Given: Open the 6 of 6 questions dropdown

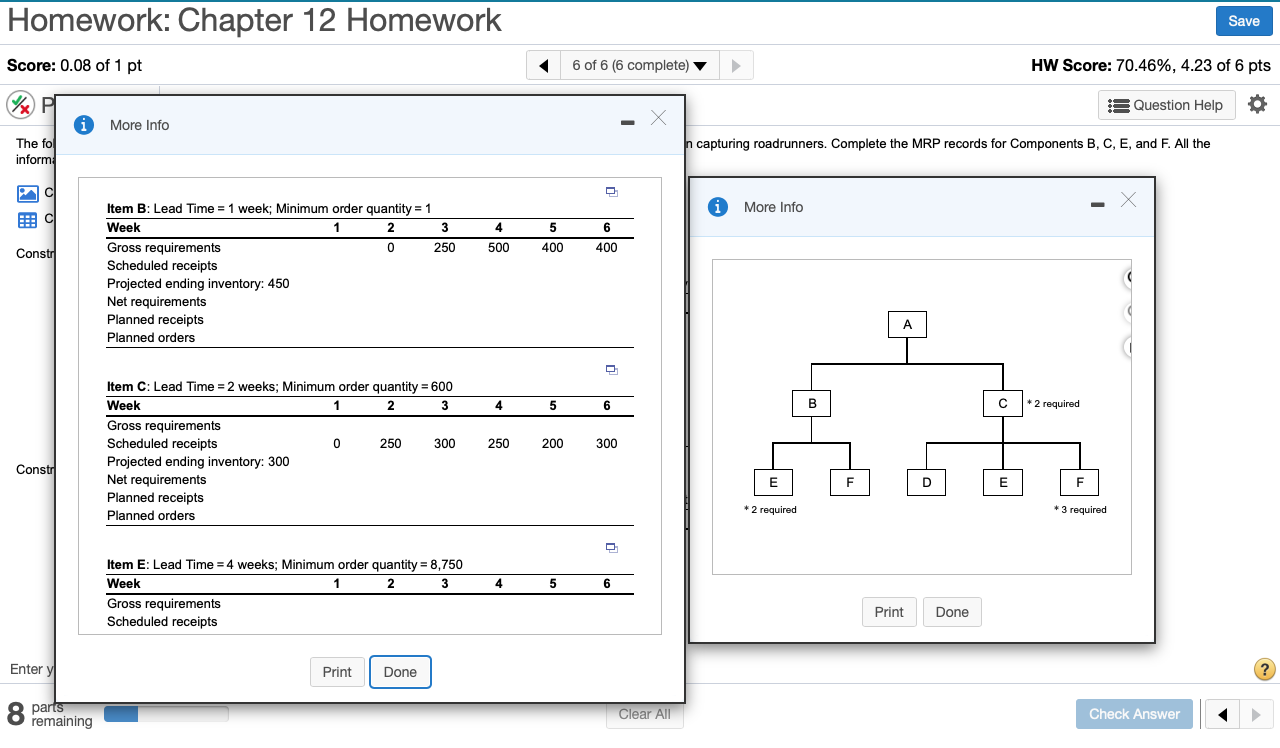Looking at the screenshot, I should 639,64.
